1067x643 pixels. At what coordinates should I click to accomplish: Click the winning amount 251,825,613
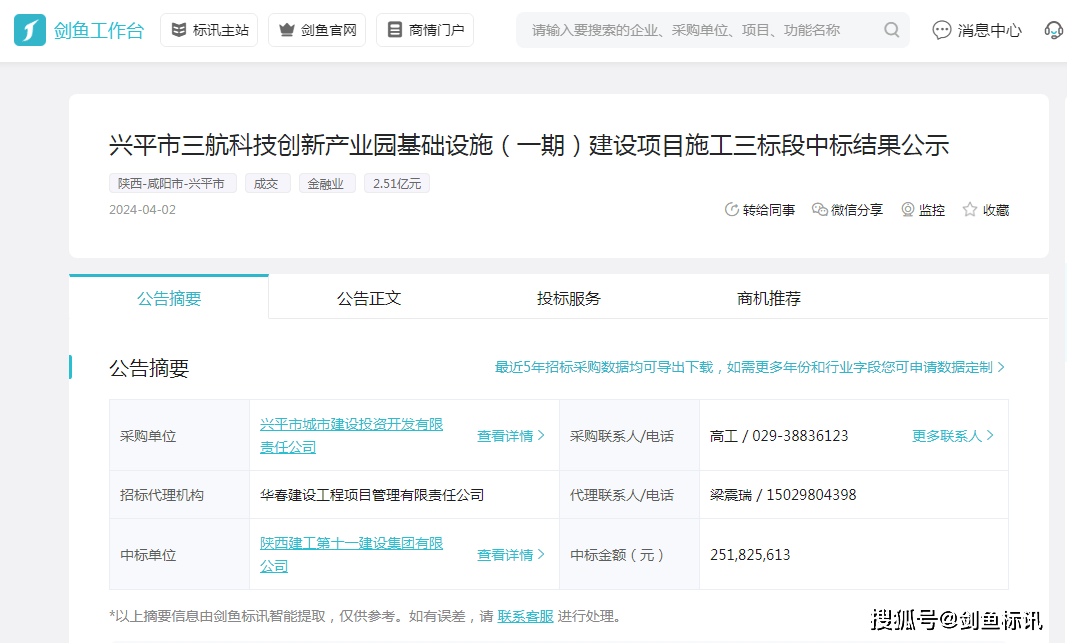point(750,555)
